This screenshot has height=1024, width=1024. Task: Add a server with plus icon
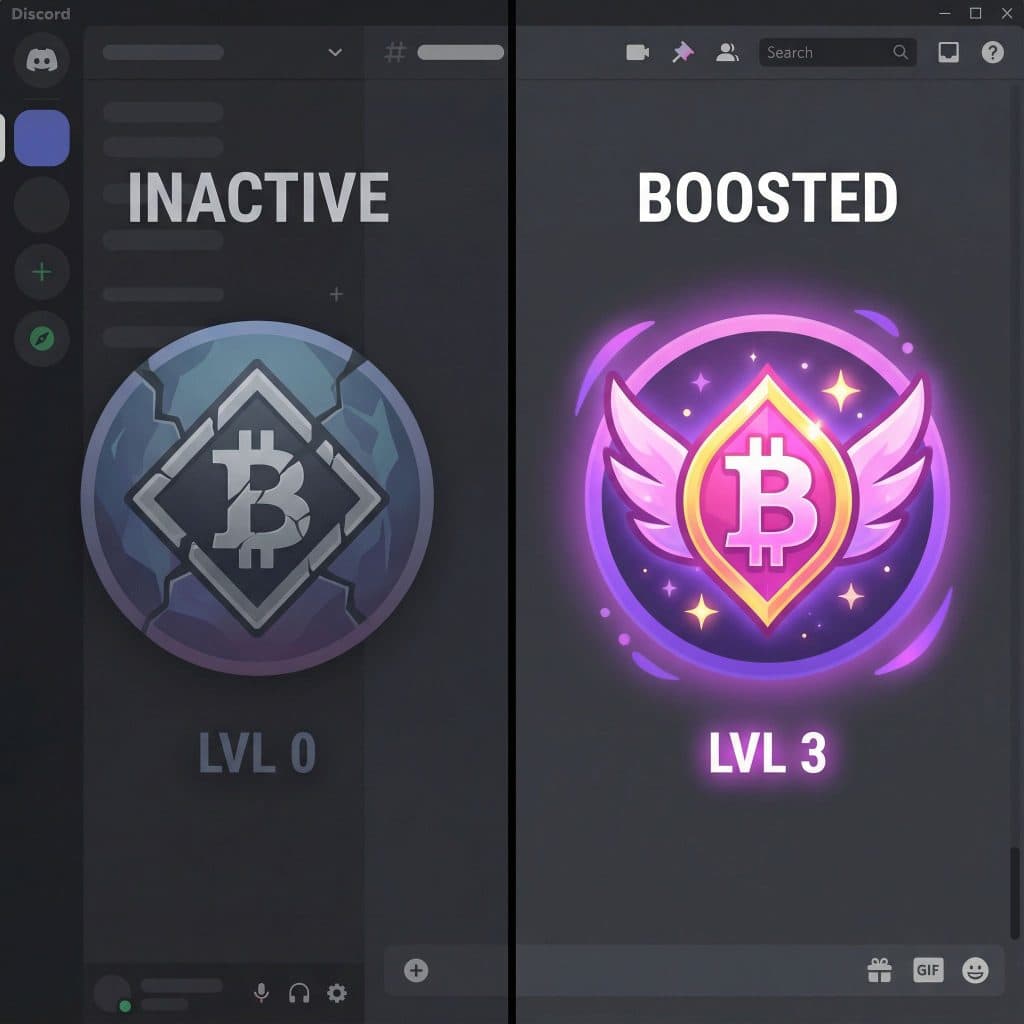42,272
